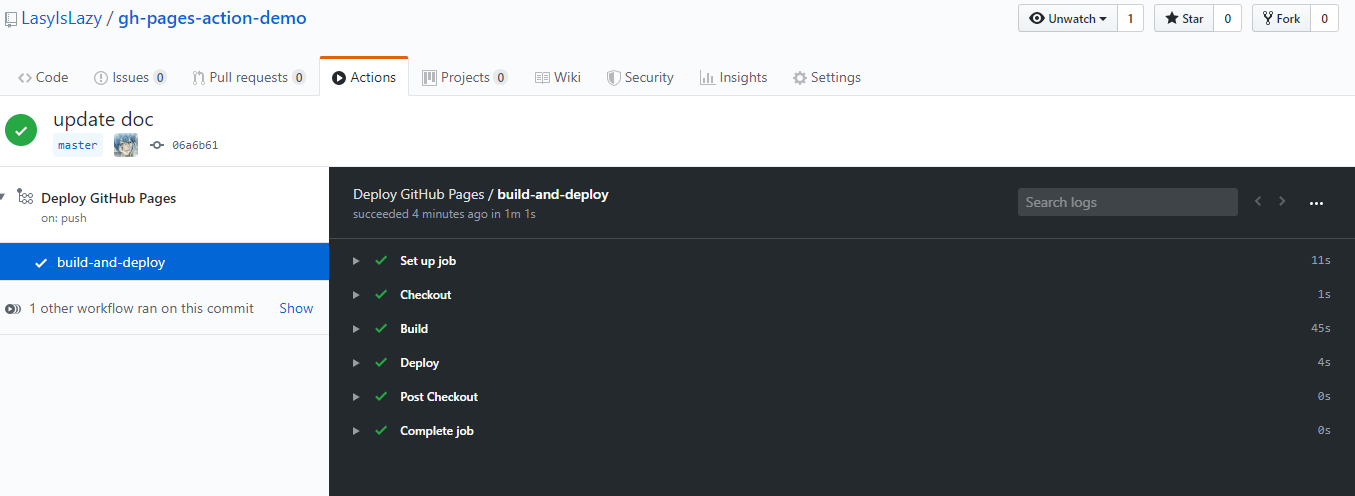This screenshot has width=1355, height=496.
Task: Click the green success check circle icon
Action: [x=21, y=130]
